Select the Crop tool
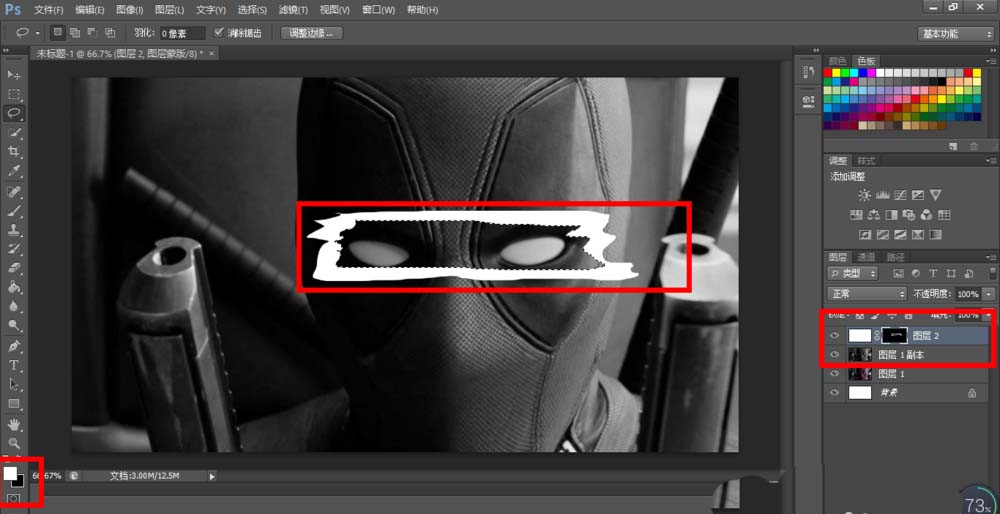Screen dimensions: 1000x514 (14, 152)
